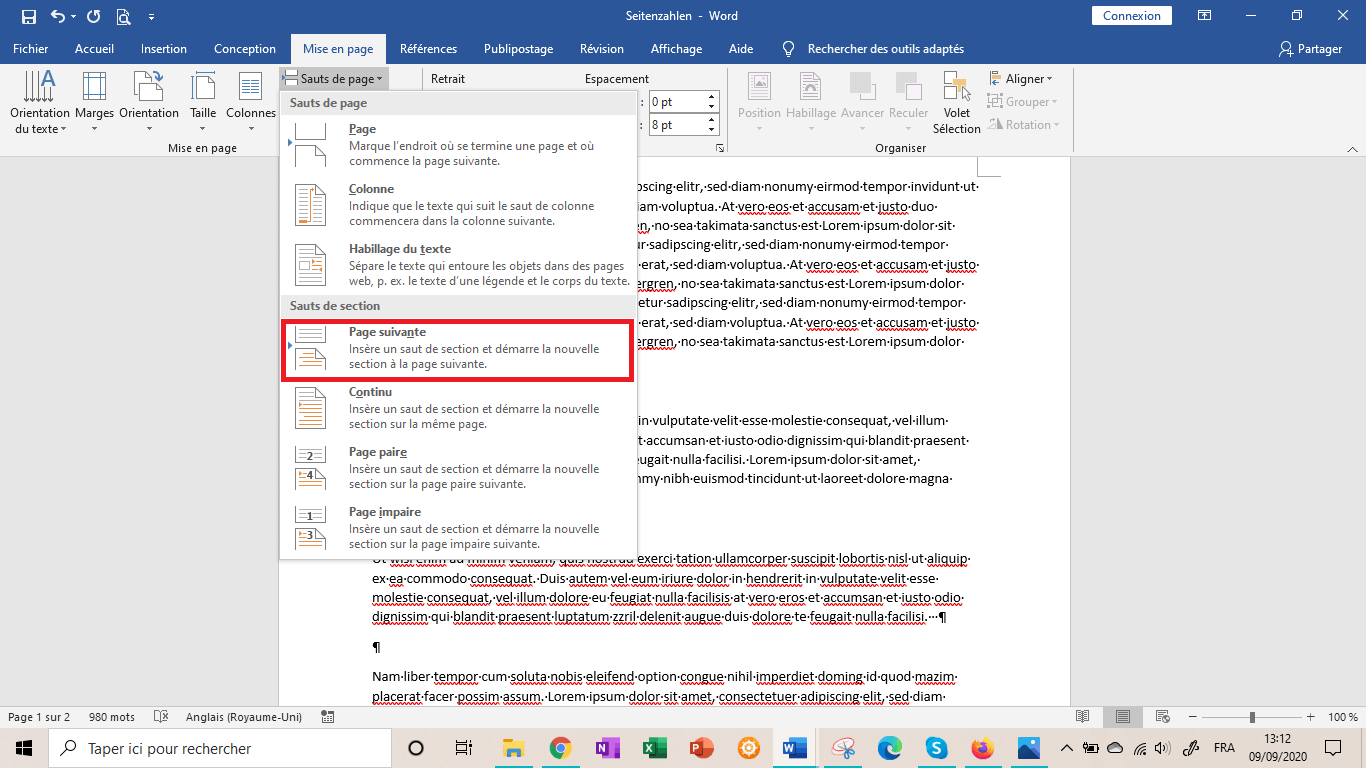Switch to the Révision tab

point(602,48)
